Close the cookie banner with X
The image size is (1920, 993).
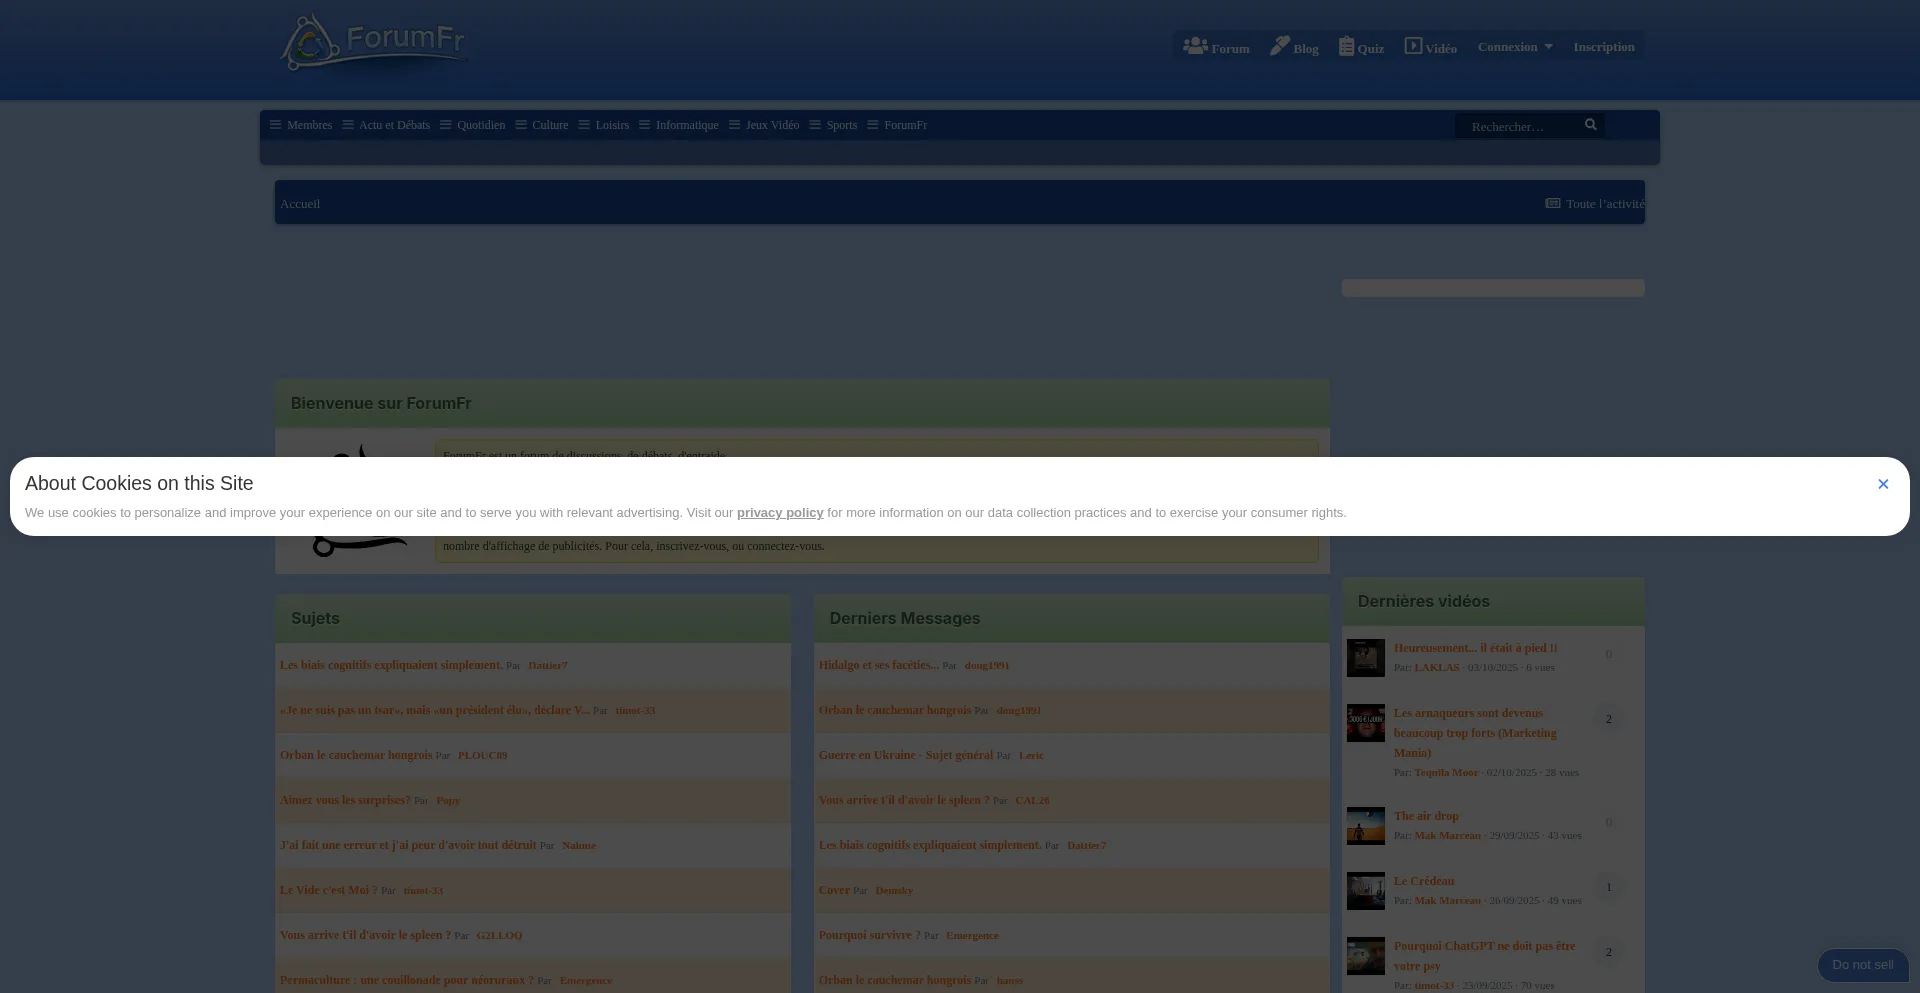pyautogui.click(x=1882, y=484)
